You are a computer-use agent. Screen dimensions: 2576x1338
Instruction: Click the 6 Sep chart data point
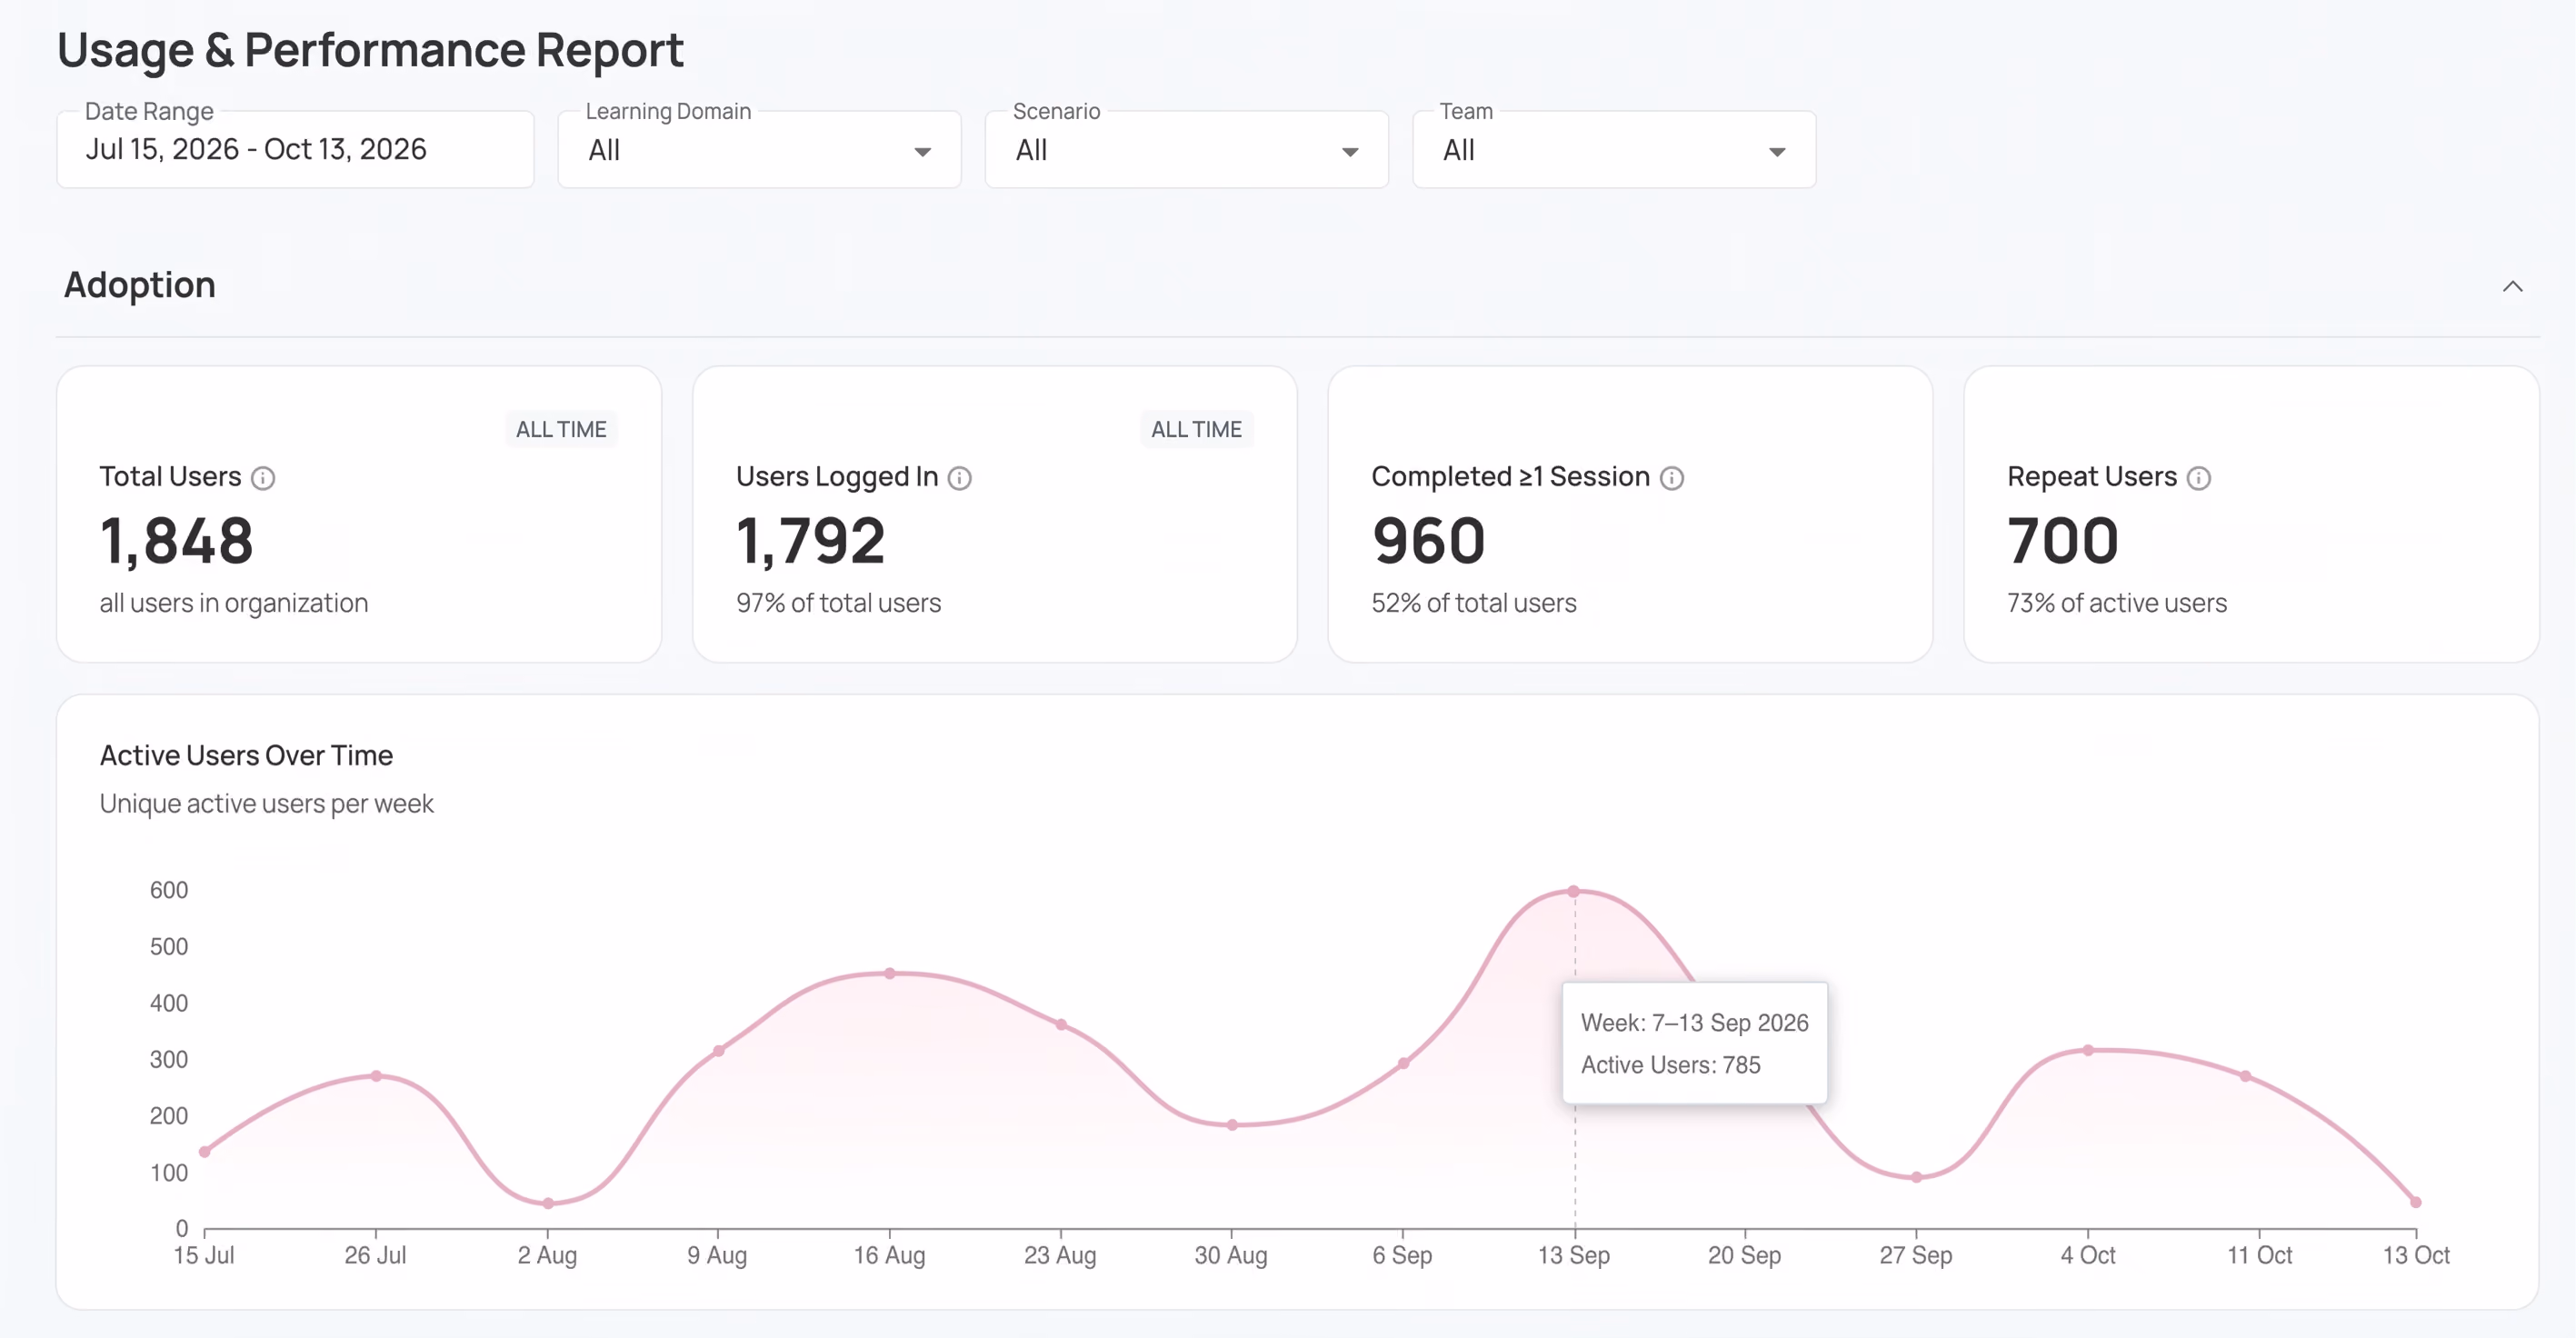pyautogui.click(x=1403, y=1063)
